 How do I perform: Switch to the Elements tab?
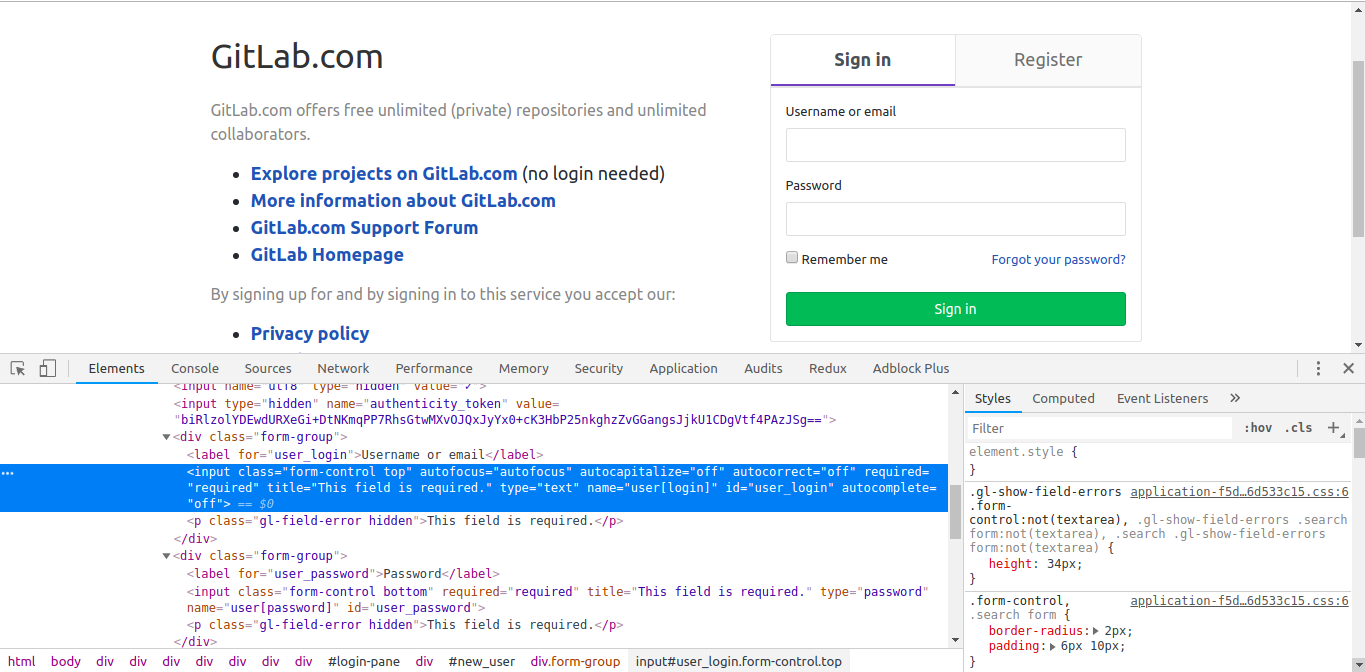(117, 369)
